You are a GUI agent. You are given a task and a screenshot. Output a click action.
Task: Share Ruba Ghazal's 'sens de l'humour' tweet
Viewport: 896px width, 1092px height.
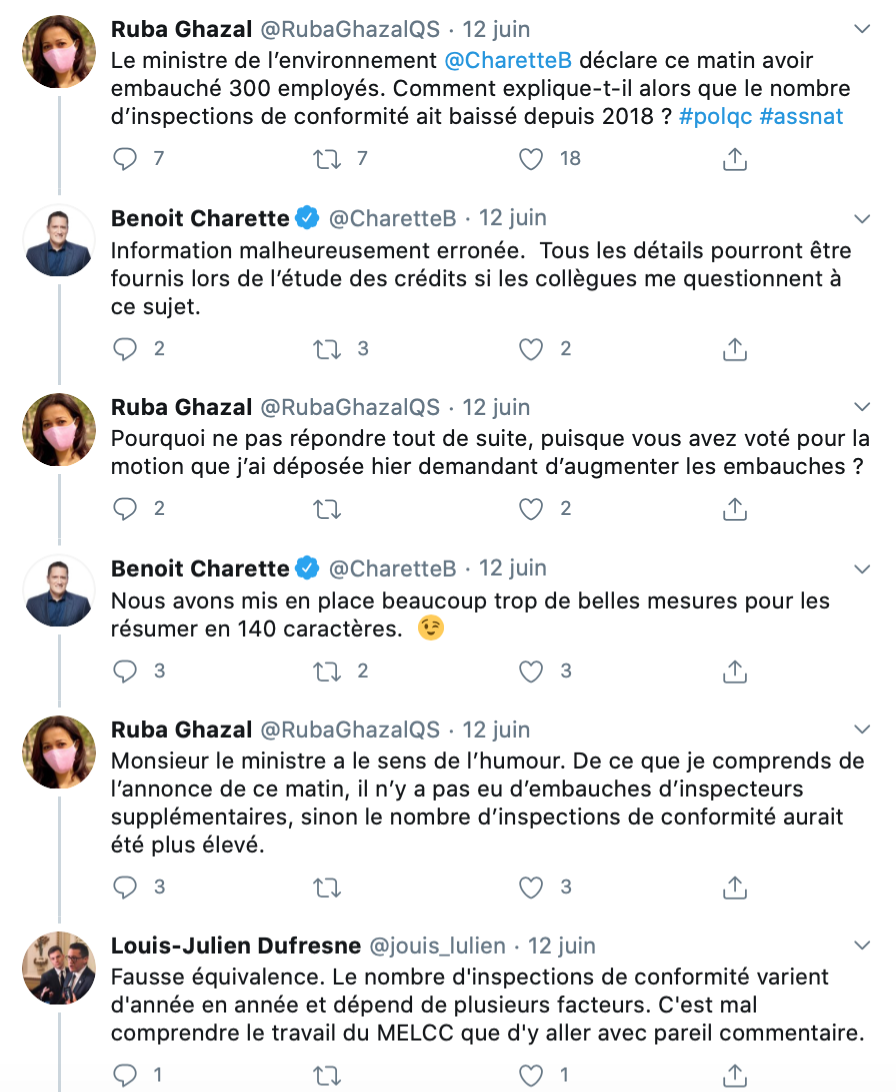tap(734, 887)
